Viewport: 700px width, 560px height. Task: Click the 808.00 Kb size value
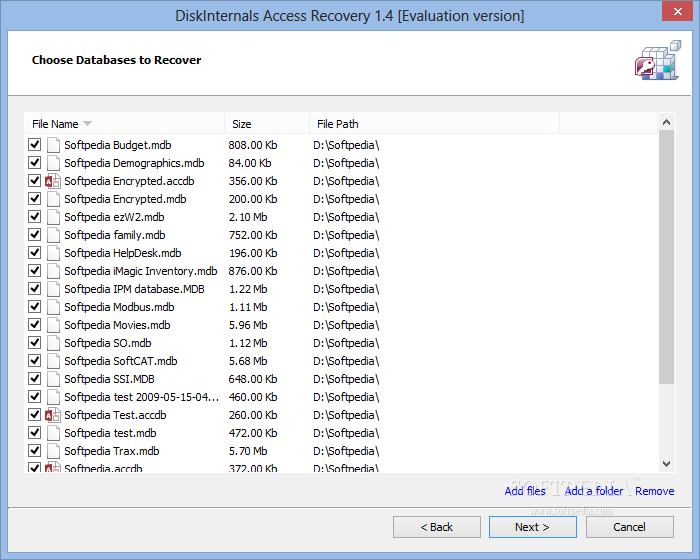tap(253, 145)
